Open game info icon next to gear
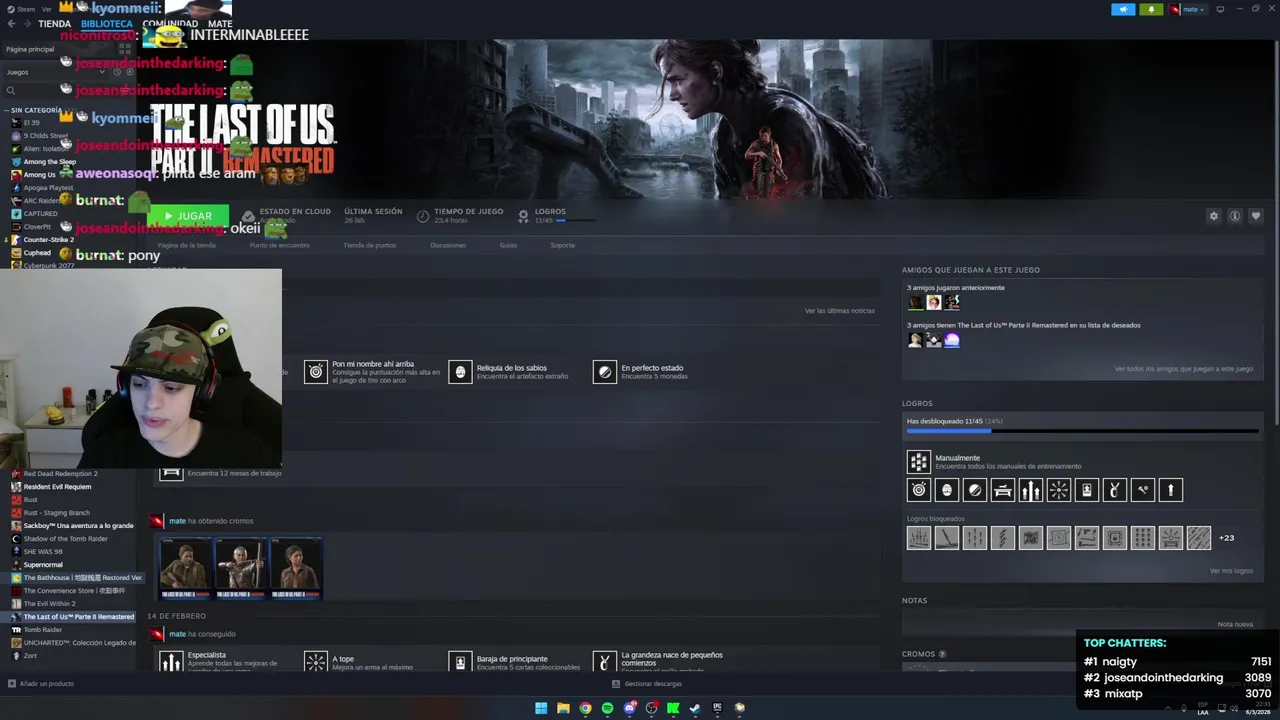The height and width of the screenshot is (720, 1280). [x=1235, y=216]
